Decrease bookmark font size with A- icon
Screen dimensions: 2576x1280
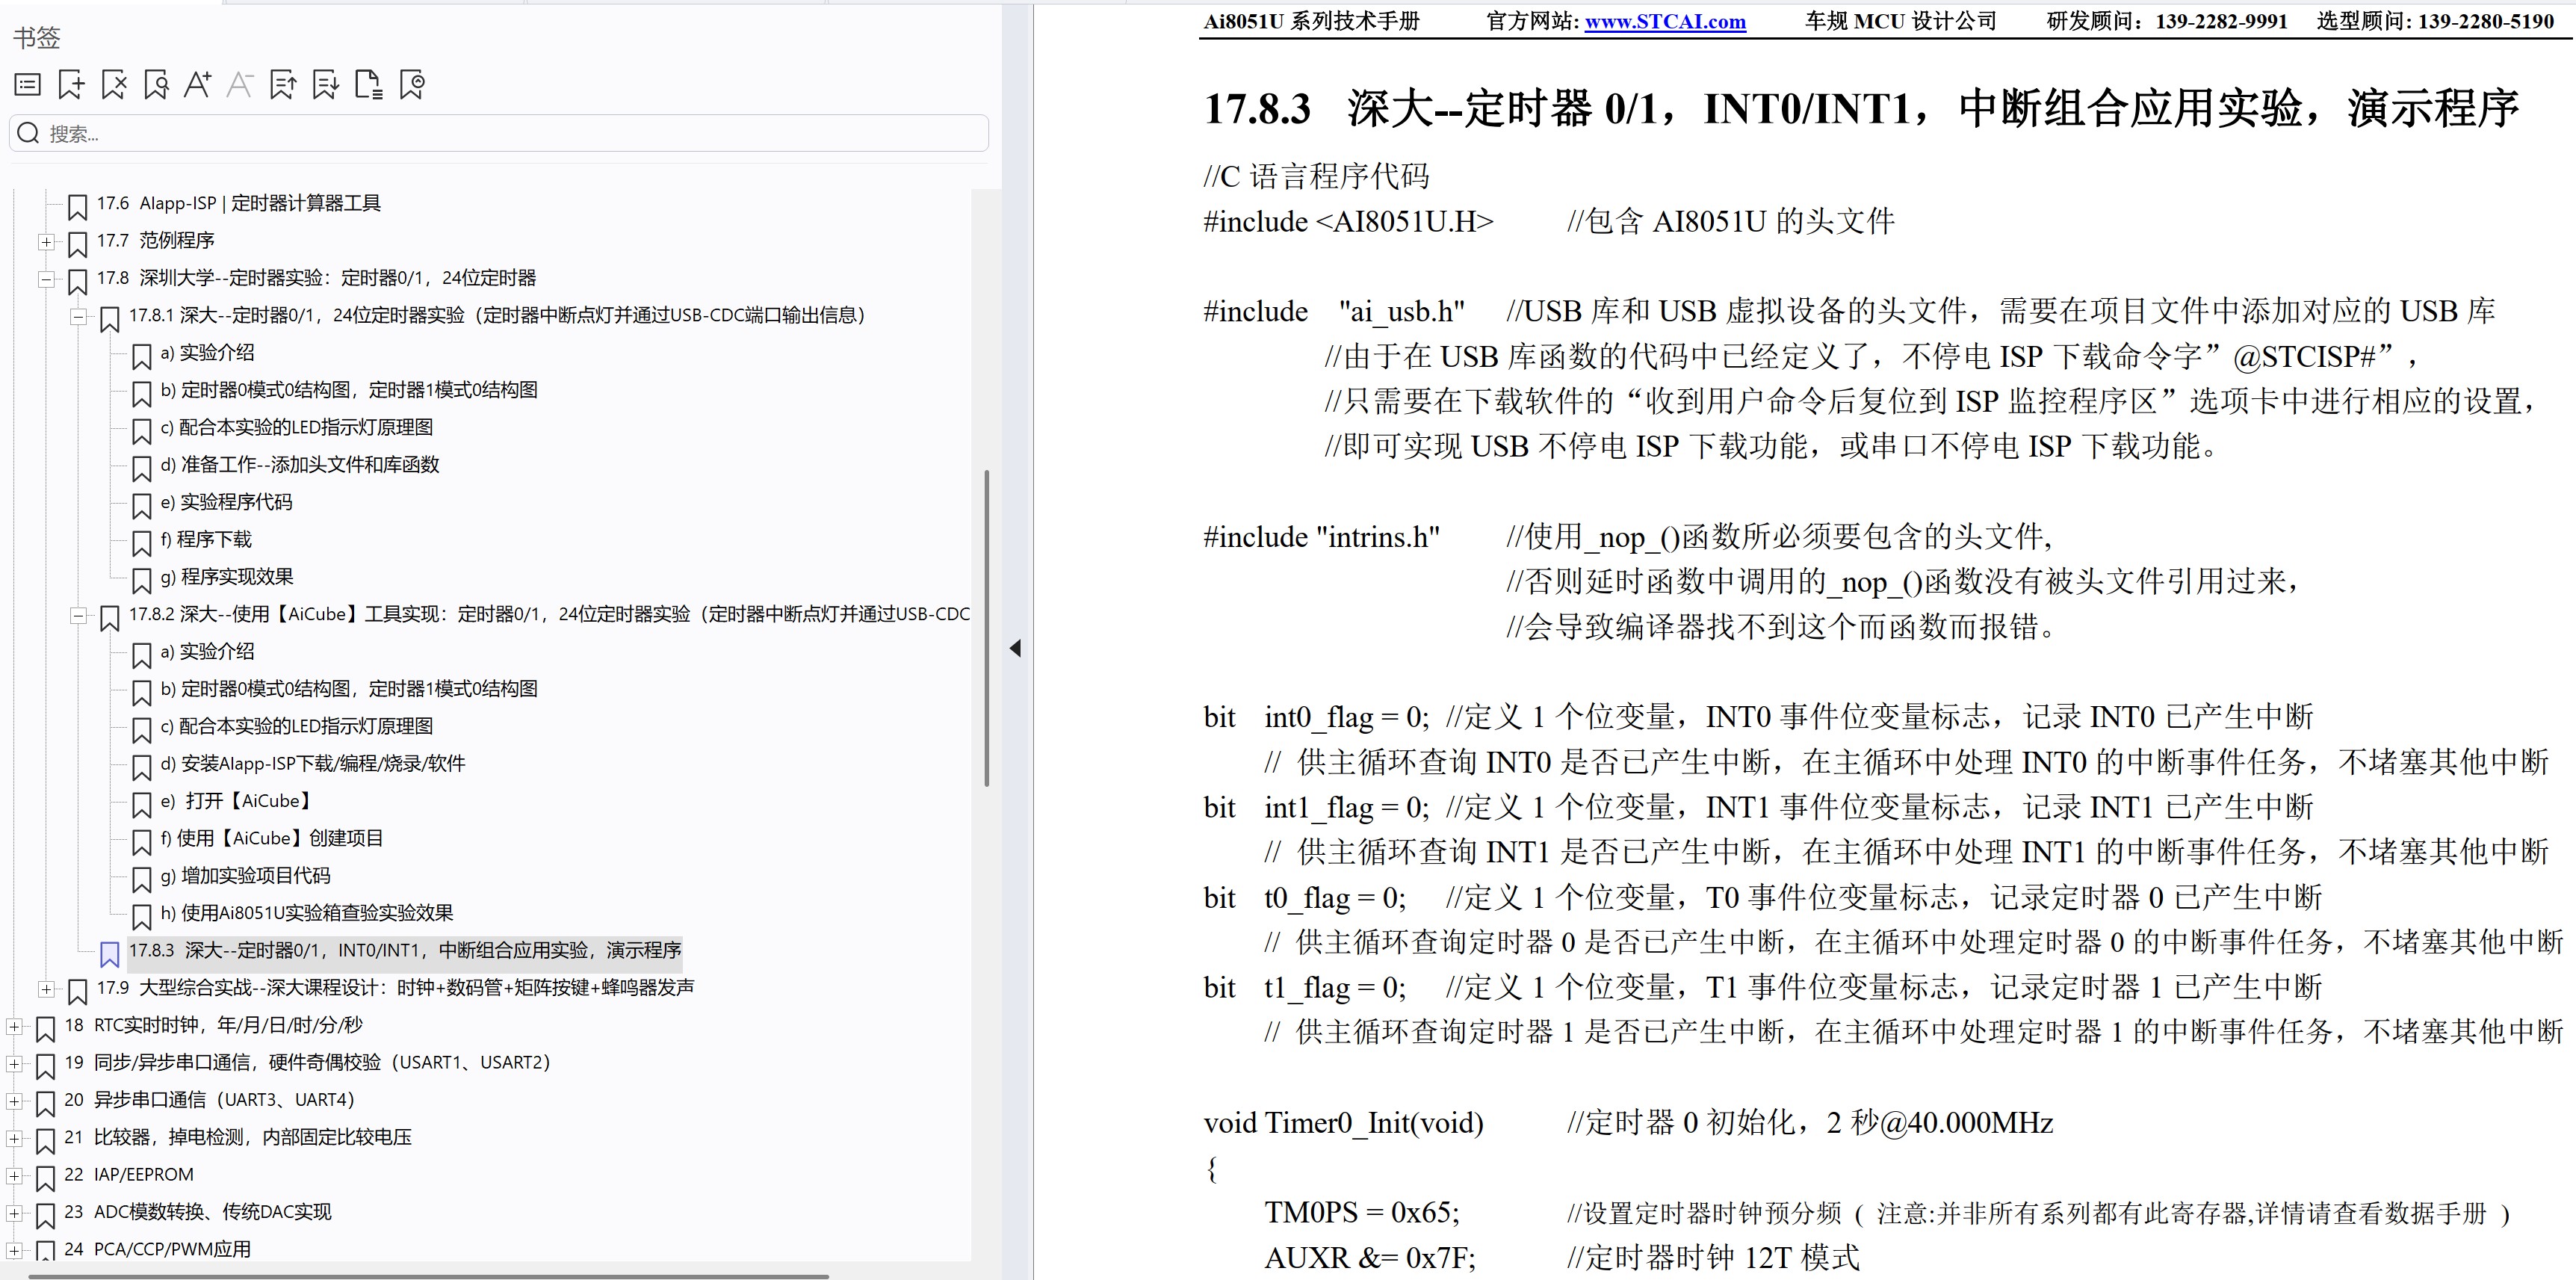click(240, 85)
